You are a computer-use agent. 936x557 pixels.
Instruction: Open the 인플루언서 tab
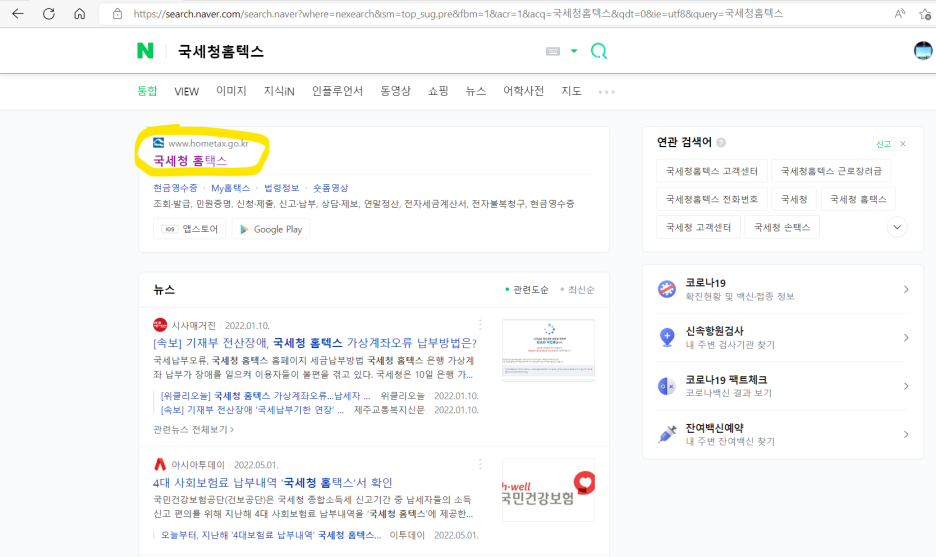pos(337,91)
